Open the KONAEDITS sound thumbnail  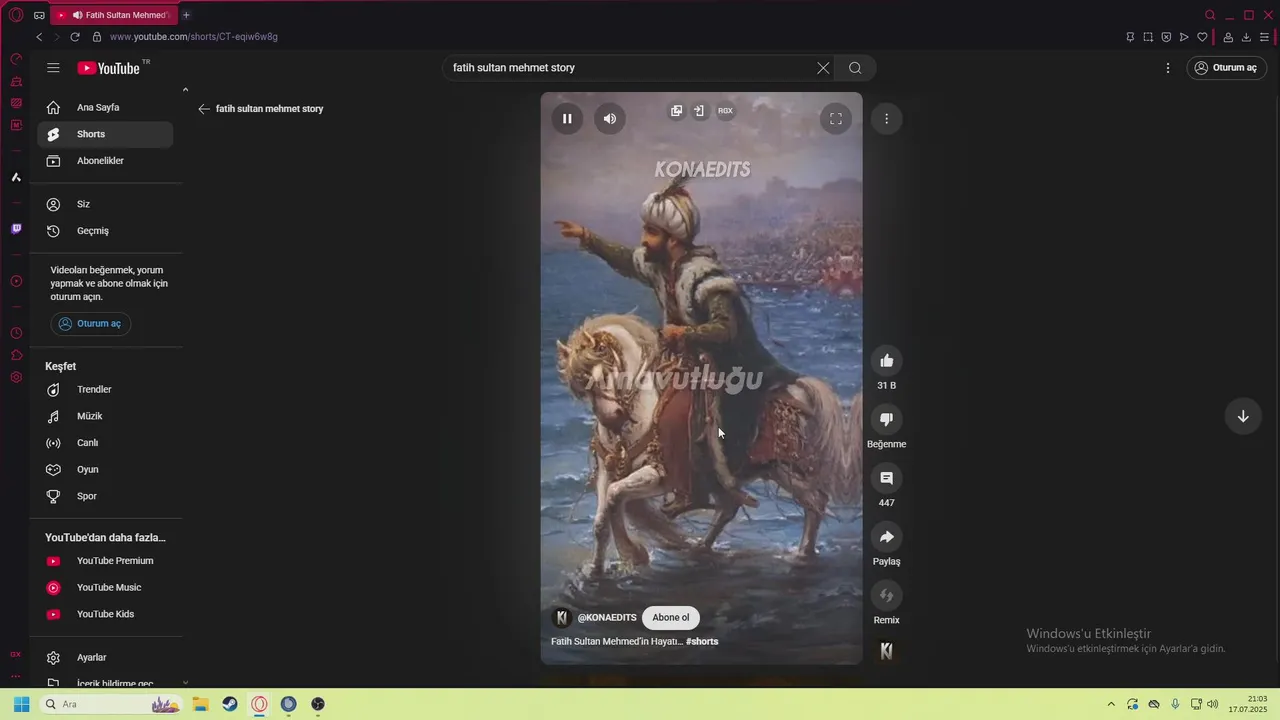pyautogui.click(x=886, y=651)
